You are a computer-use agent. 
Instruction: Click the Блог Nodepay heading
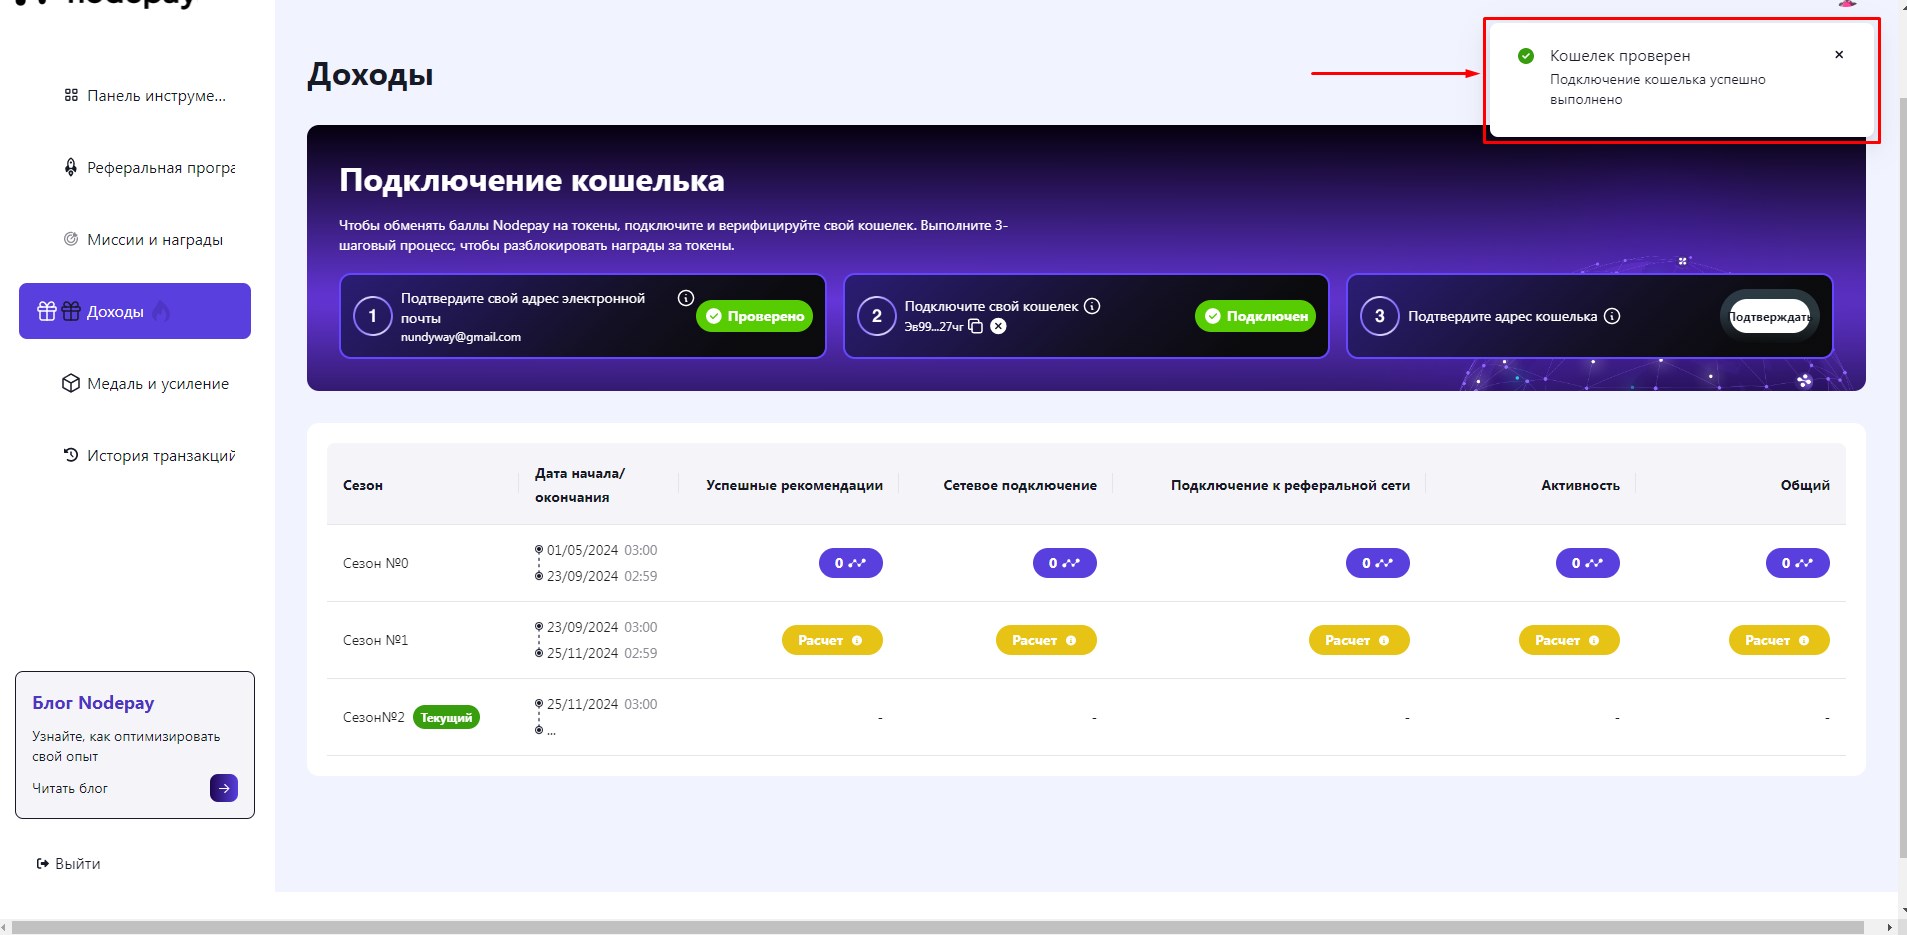(x=93, y=703)
